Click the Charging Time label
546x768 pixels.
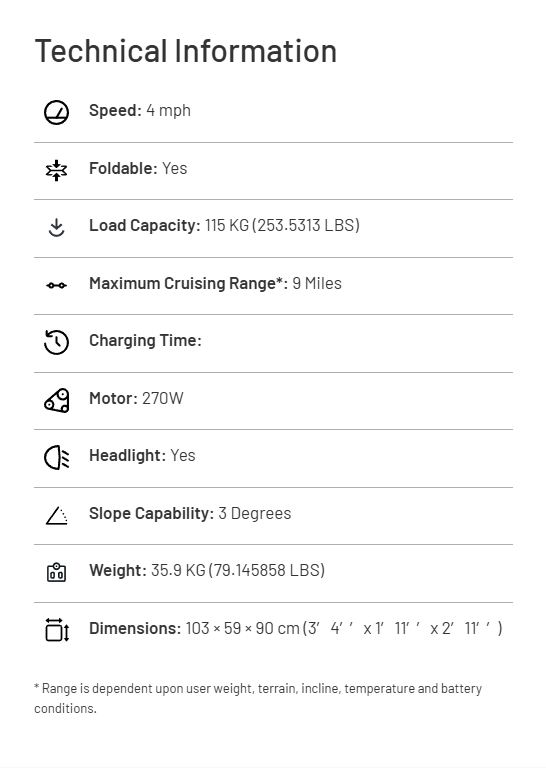pyautogui.click(x=145, y=340)
